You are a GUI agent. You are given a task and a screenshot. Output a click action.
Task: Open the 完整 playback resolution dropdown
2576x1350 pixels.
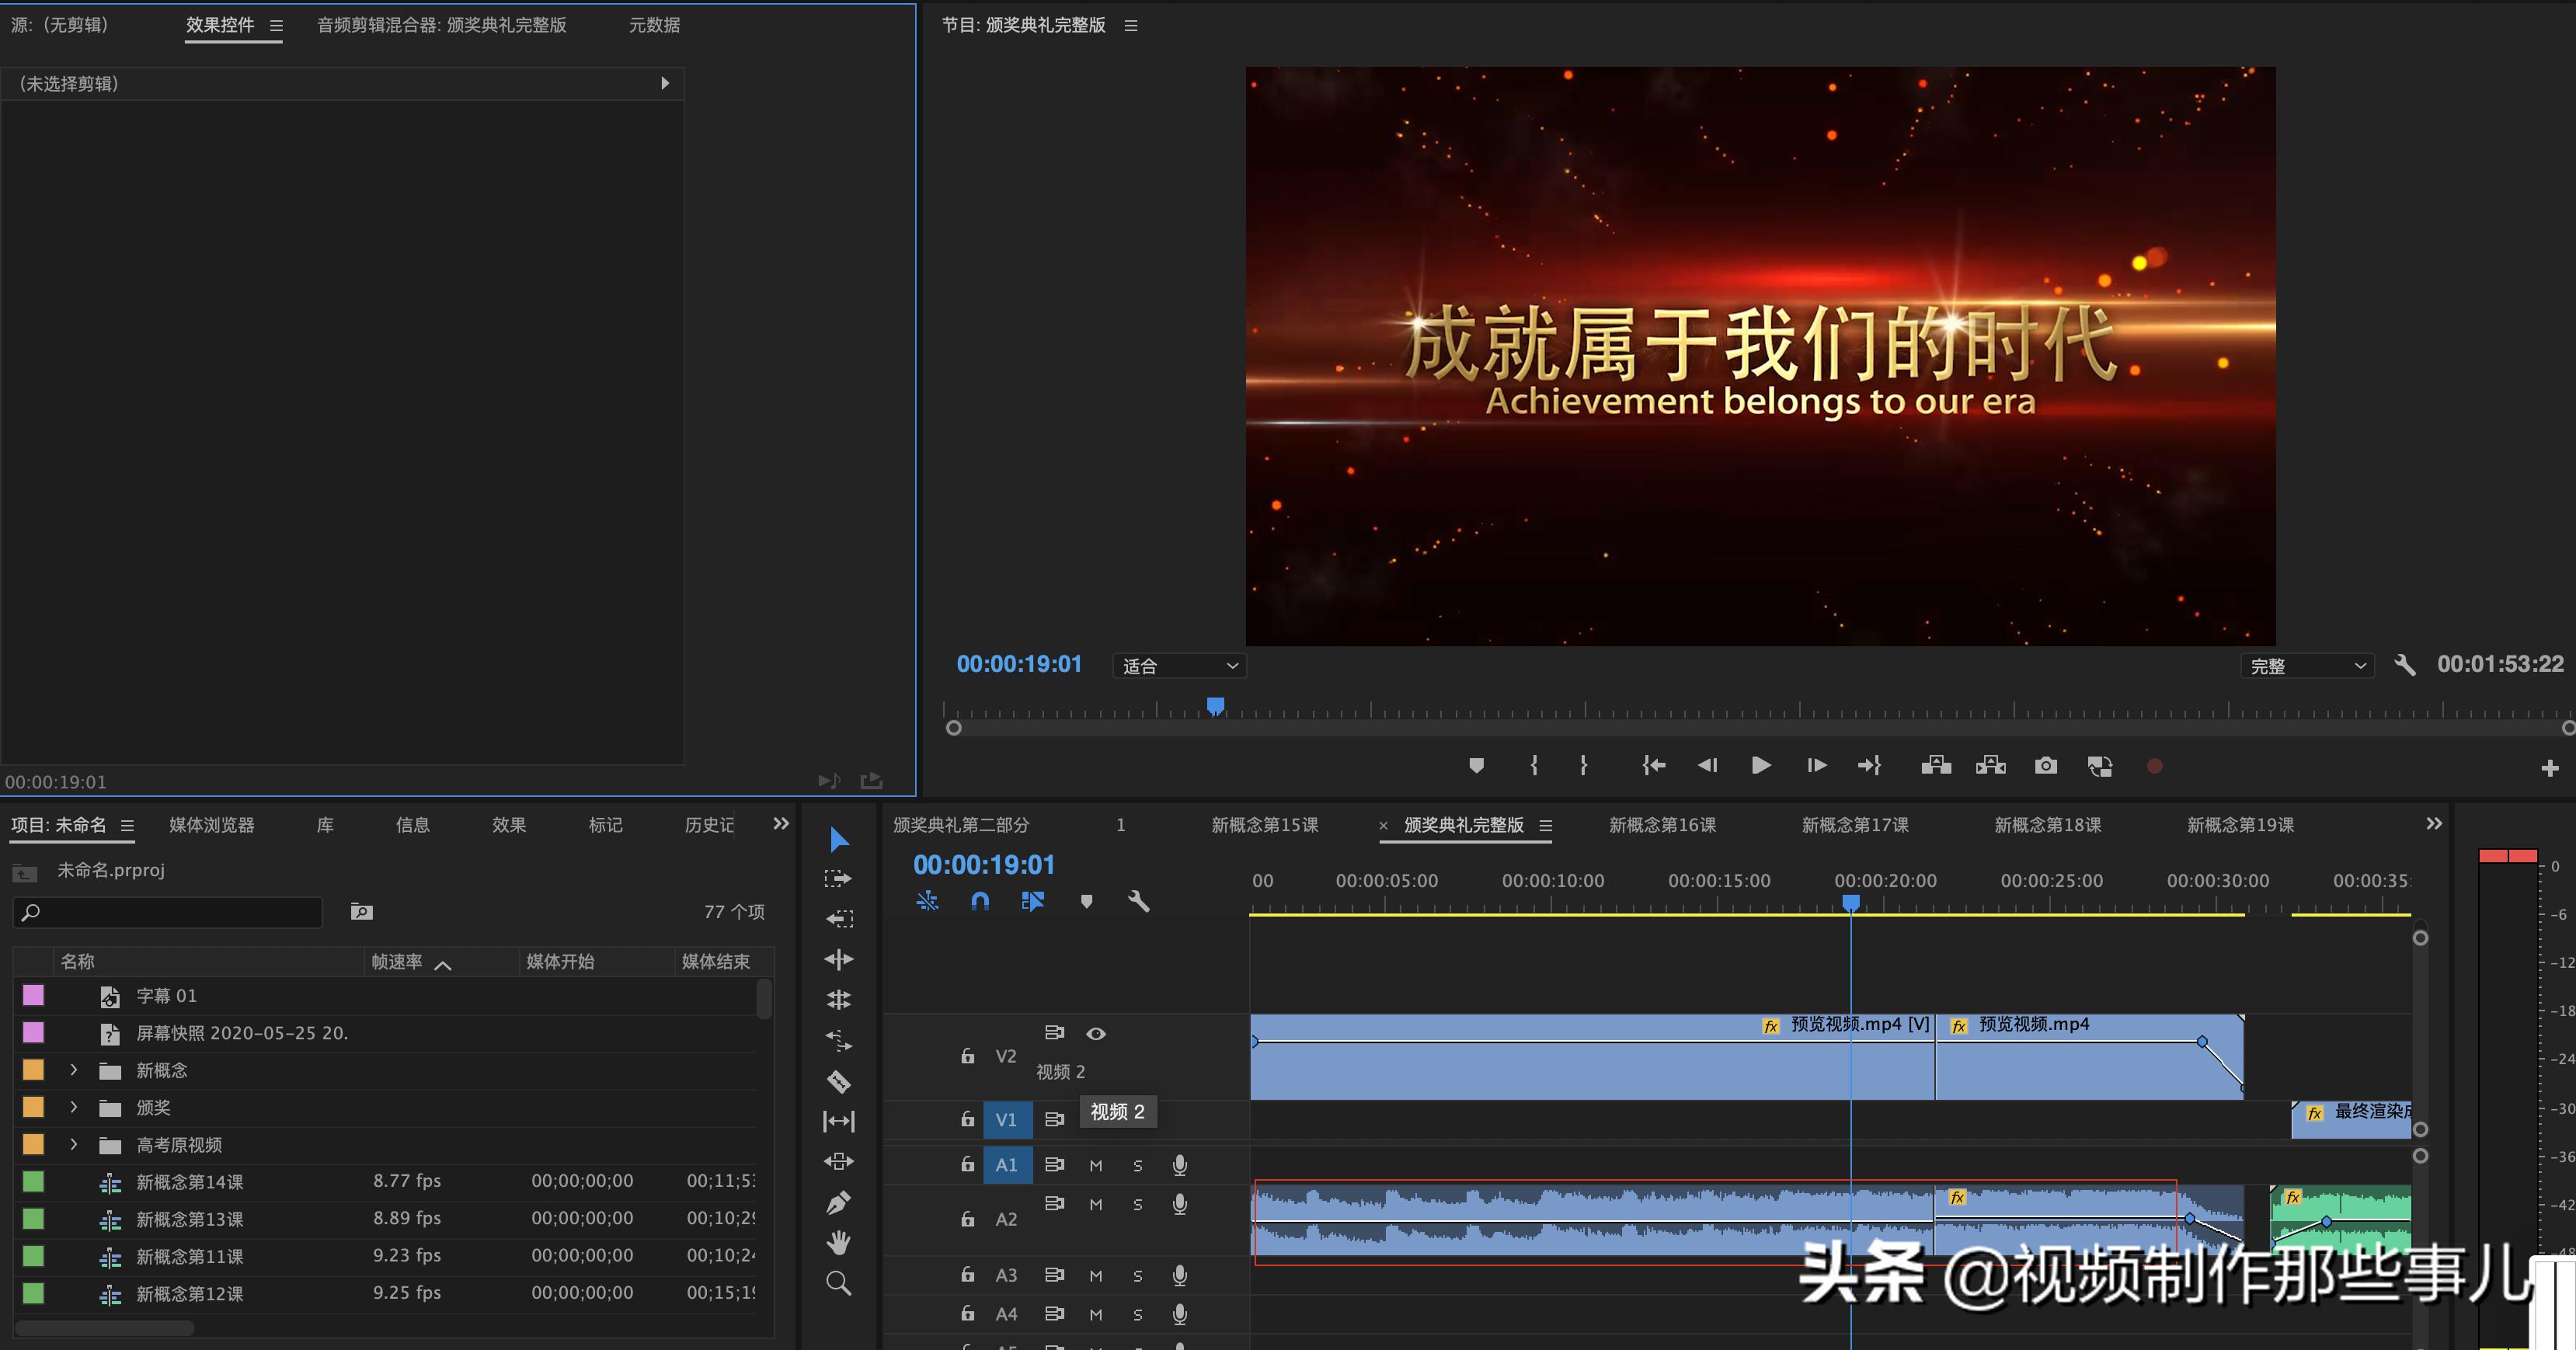coord(2307,665)
